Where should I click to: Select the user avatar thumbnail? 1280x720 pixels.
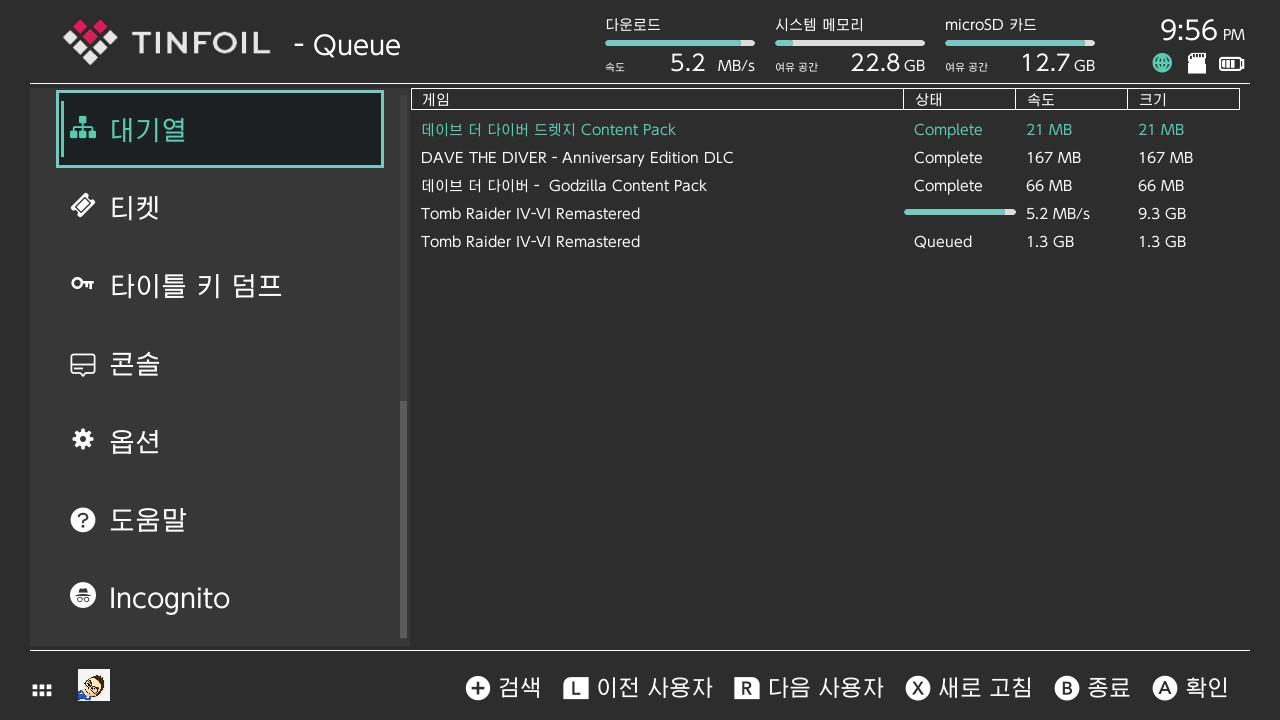[x=94, y=685]
